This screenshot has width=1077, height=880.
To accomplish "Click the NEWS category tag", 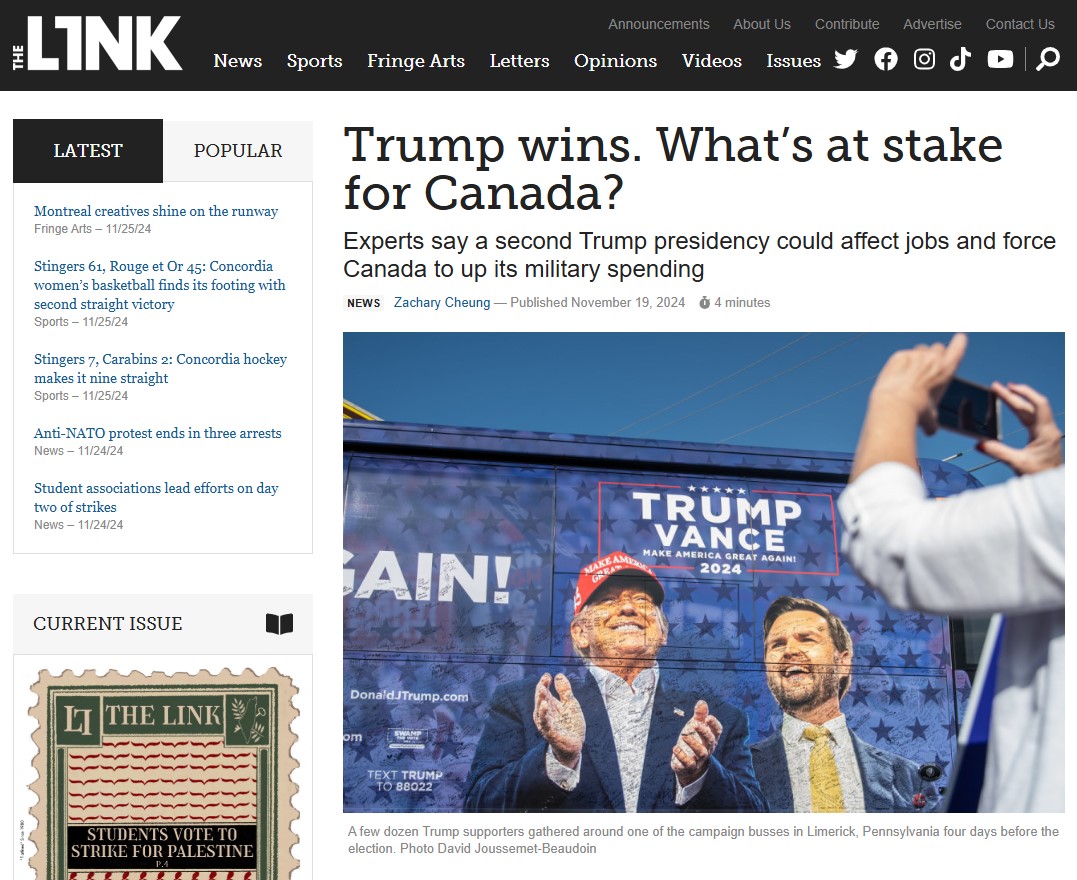I will [x=363, y=303].
